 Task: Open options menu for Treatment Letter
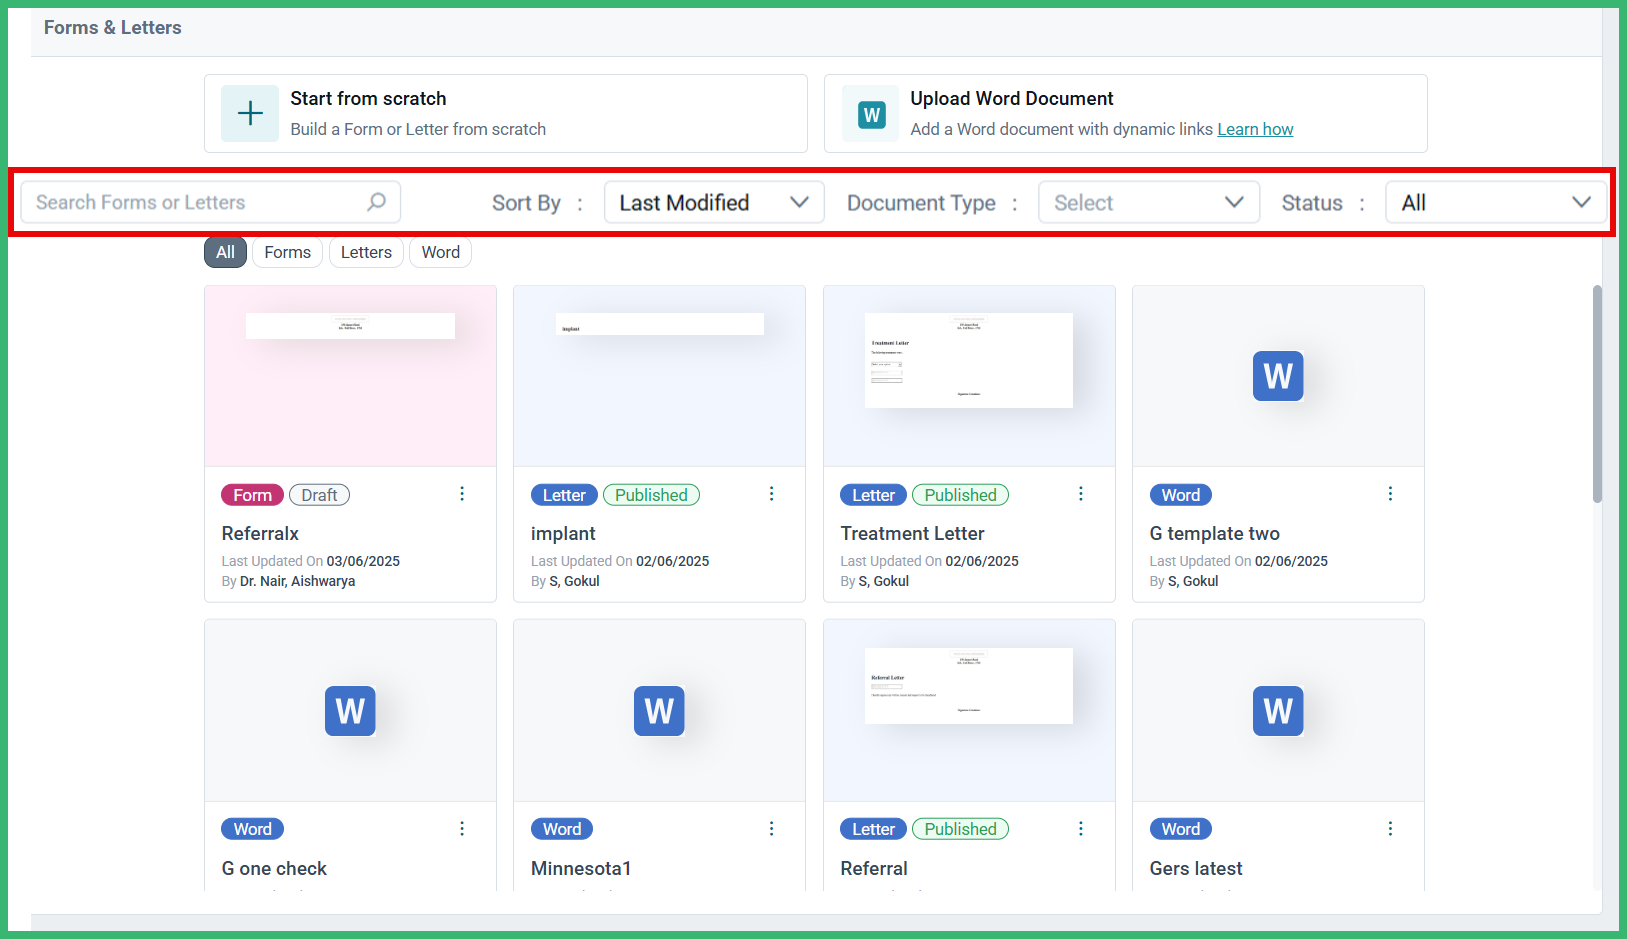point(1080,493)
